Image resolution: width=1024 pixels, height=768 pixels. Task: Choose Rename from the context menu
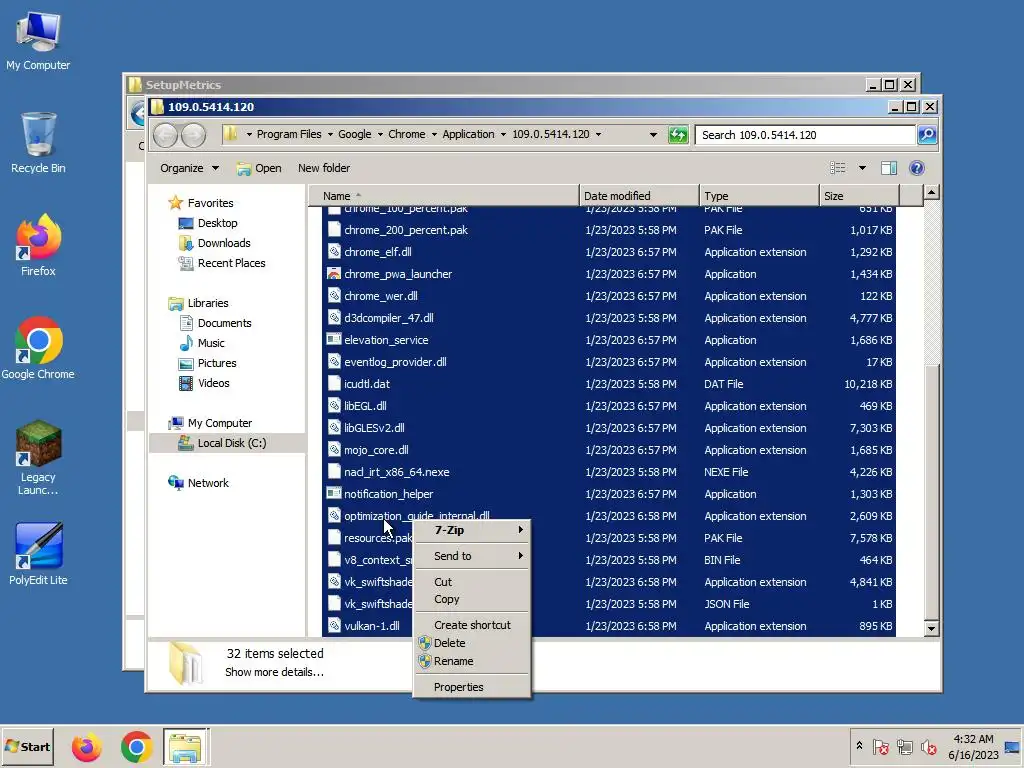point(472,662)
